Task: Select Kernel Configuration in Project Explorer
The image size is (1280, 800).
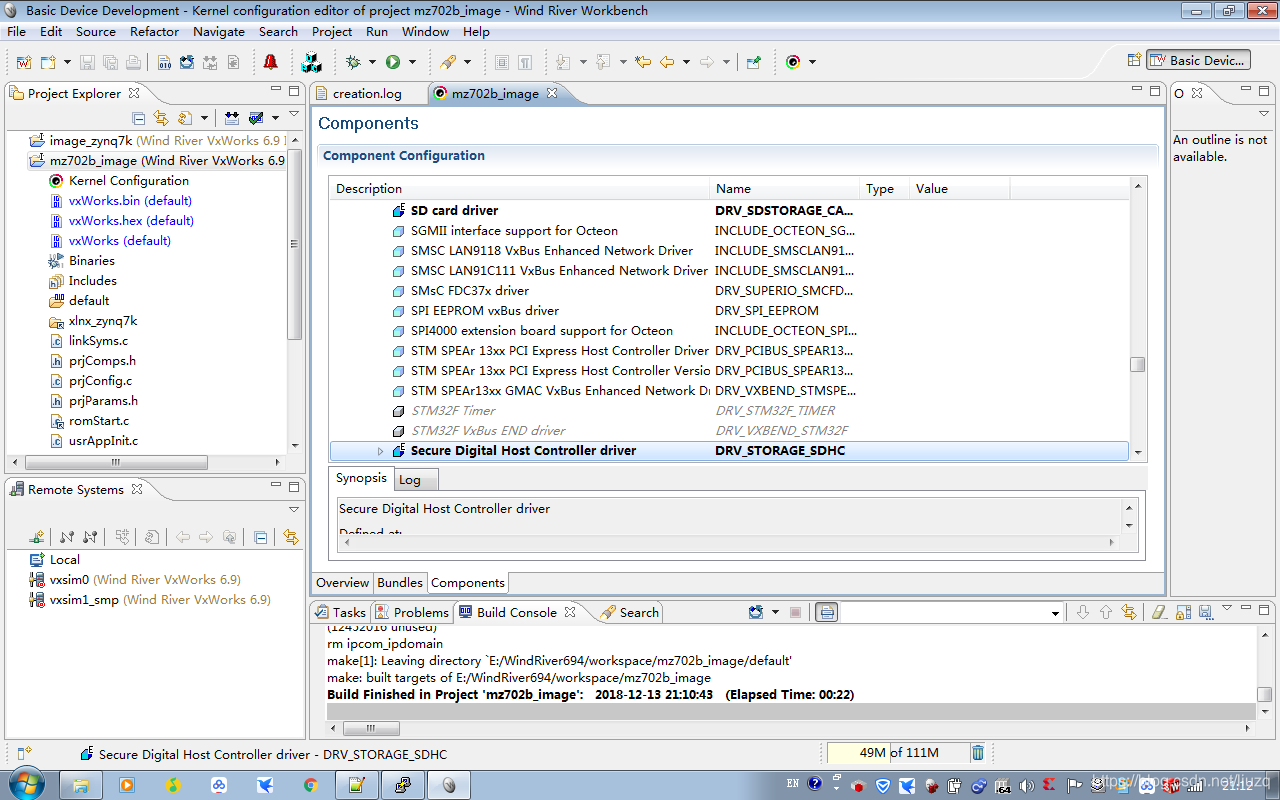Action: click(128, 181)
